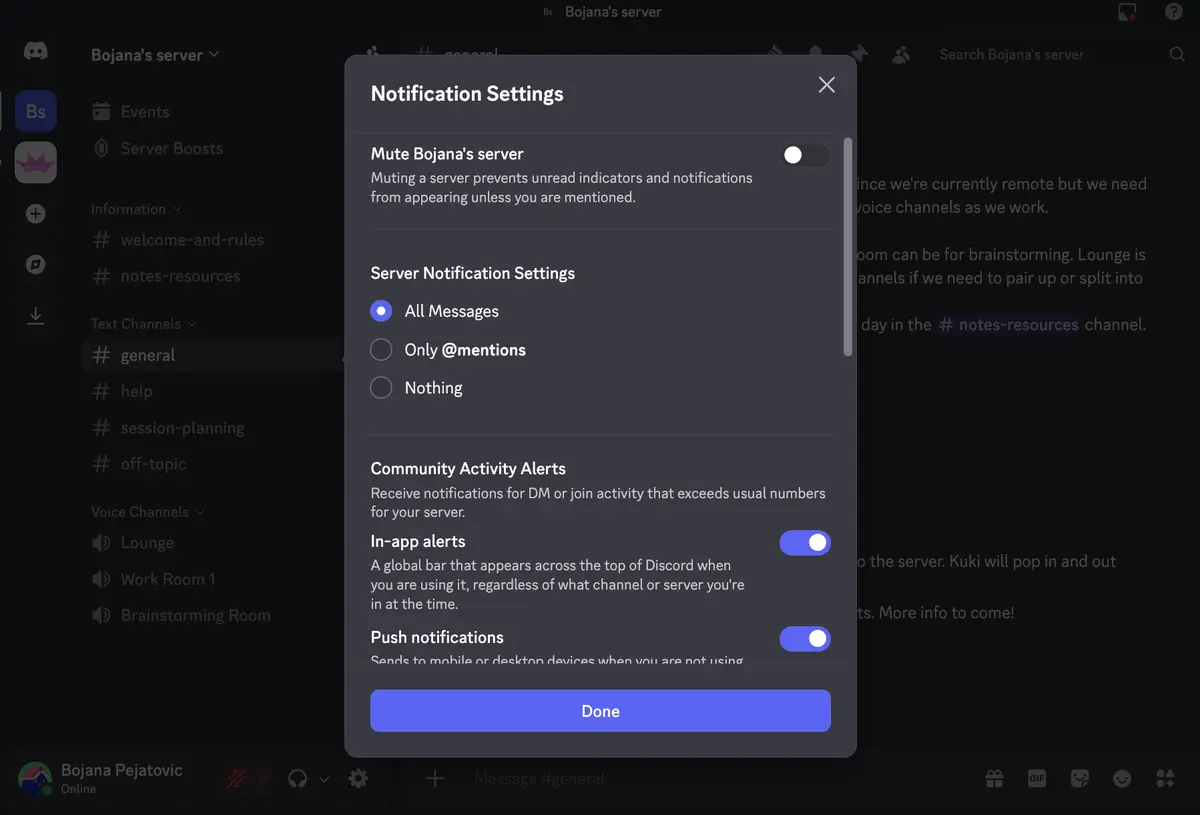The height and width of the screenshot is (815, 1200).
Task: Open the Bojana's server dropdown menu
Action: (156, 54)
